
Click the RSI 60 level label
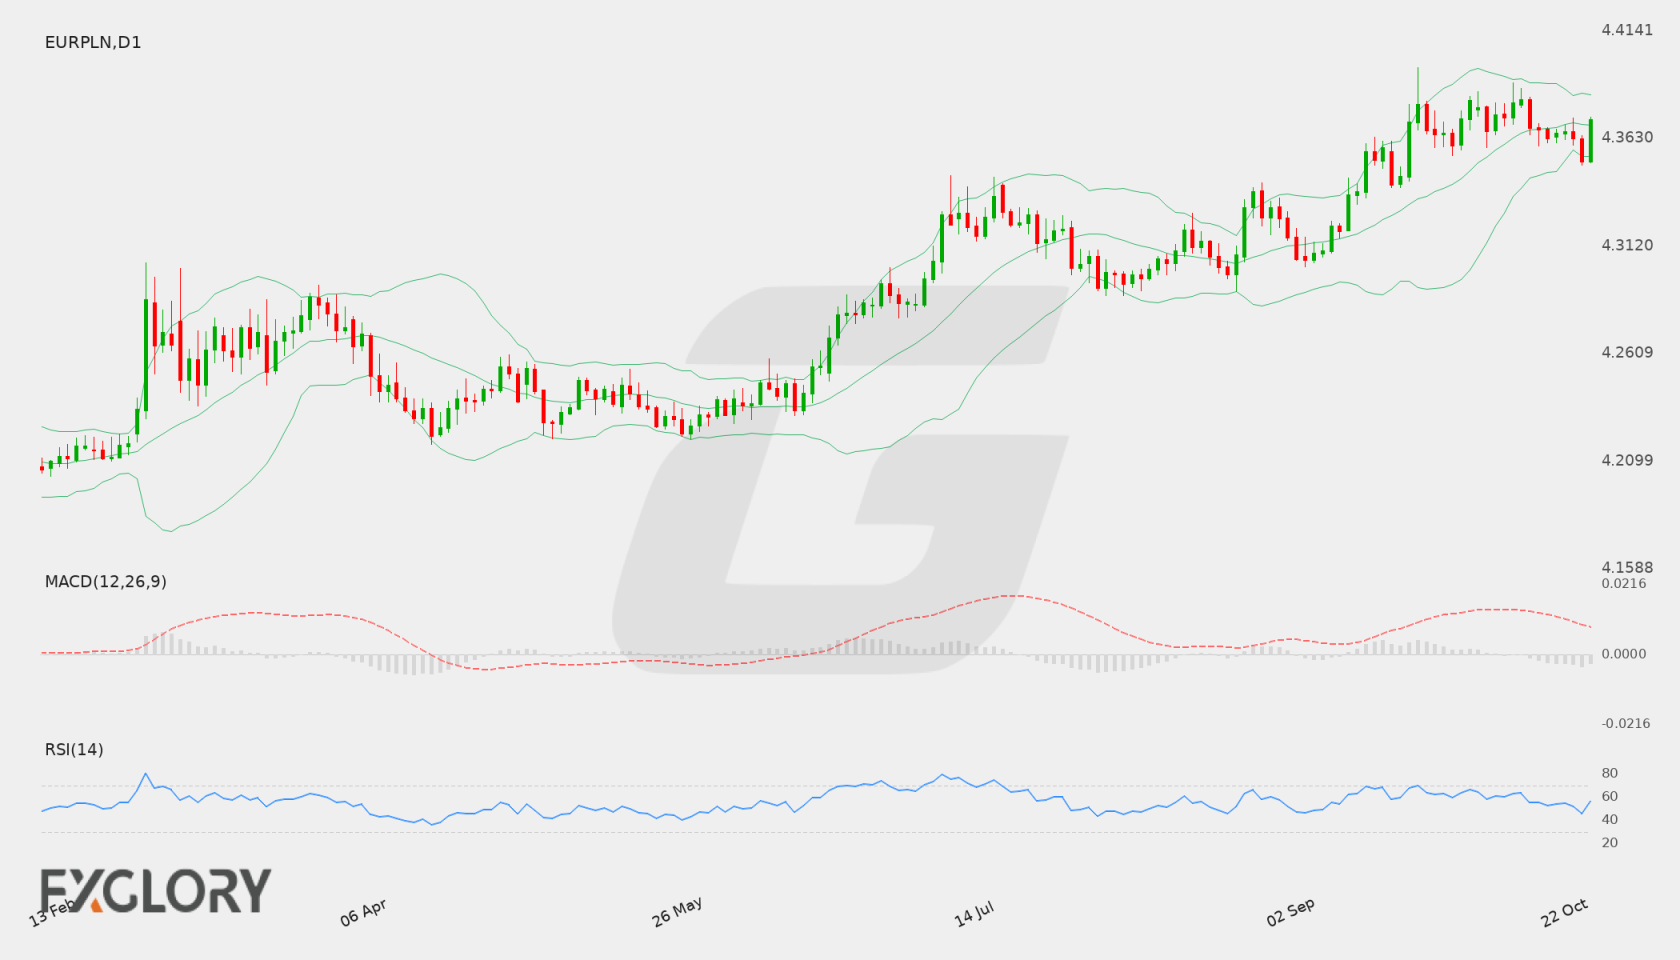tap(1610, 796)
